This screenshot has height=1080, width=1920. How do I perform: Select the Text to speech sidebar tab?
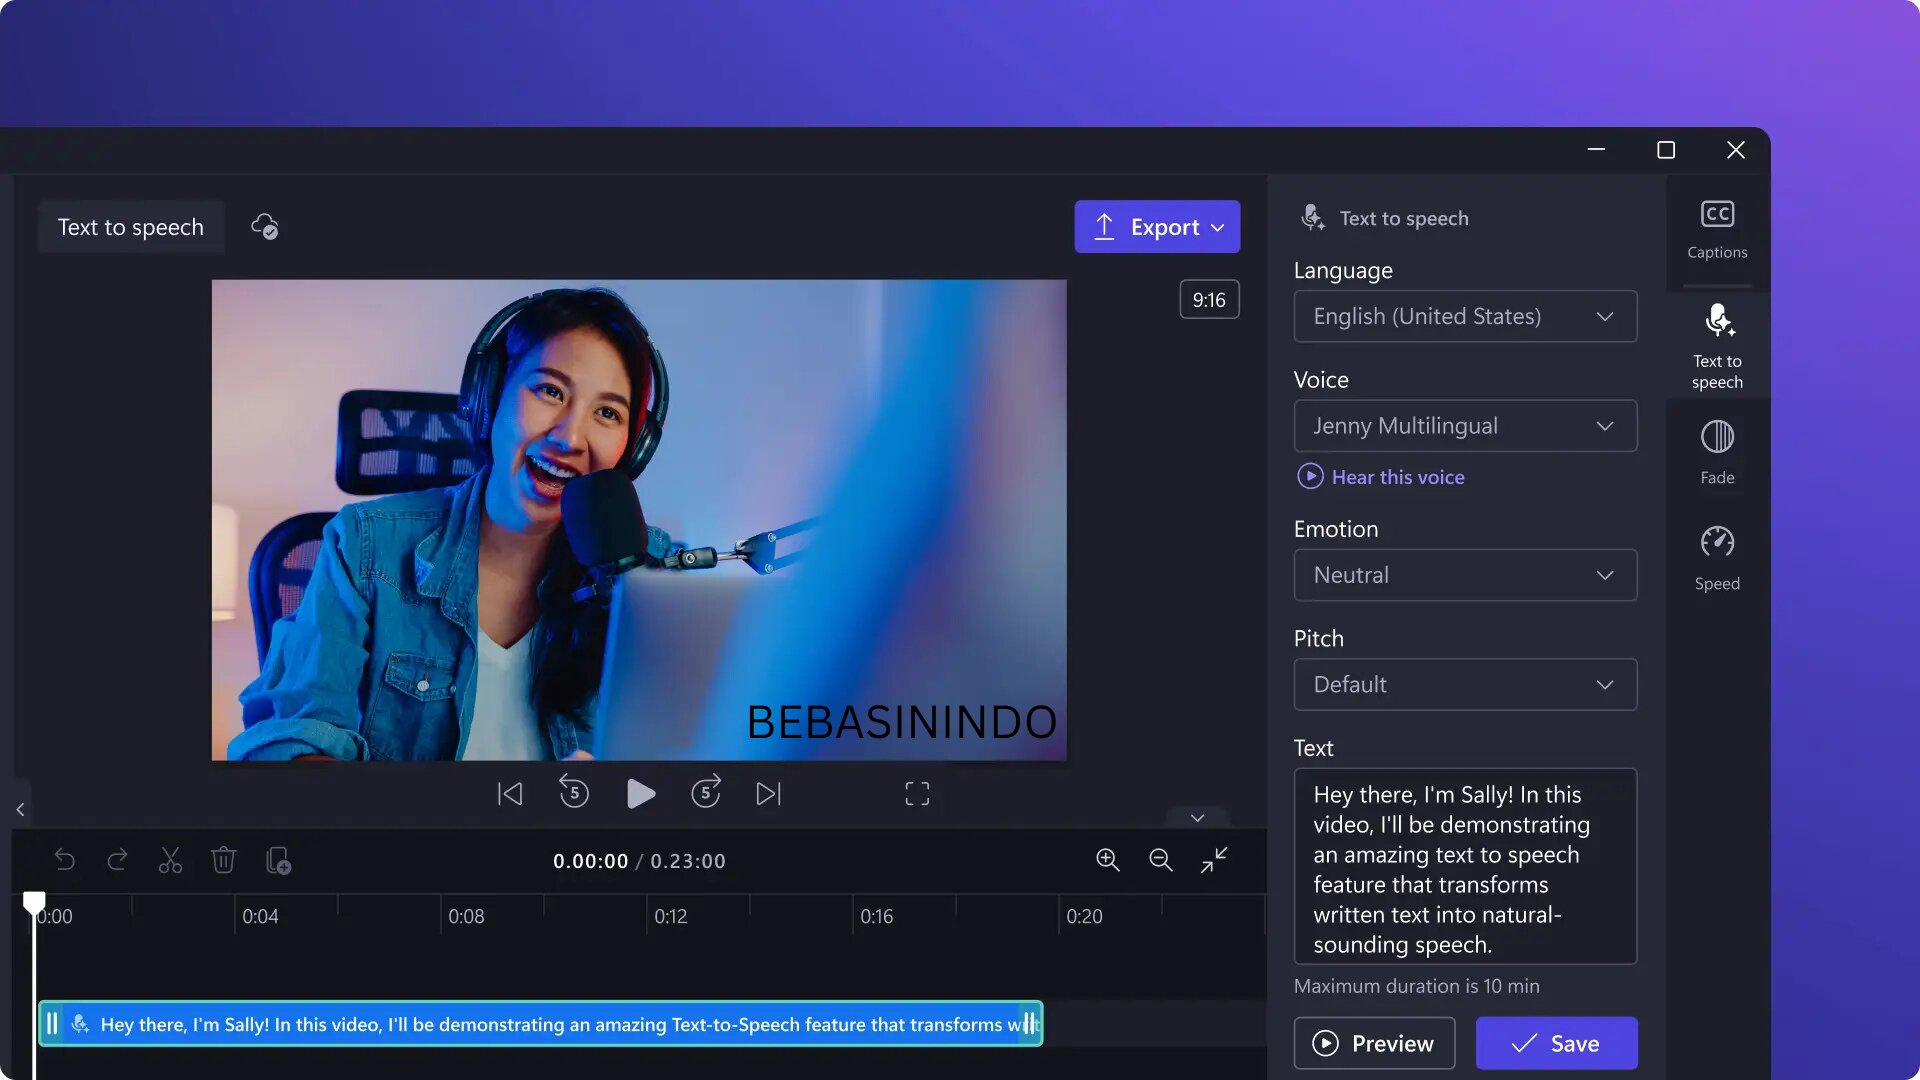(1717, 346)
